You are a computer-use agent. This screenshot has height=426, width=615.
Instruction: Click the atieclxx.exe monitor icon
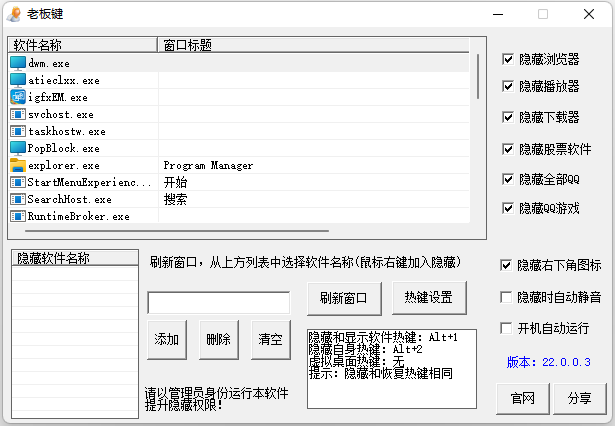[x=18, y=80]
